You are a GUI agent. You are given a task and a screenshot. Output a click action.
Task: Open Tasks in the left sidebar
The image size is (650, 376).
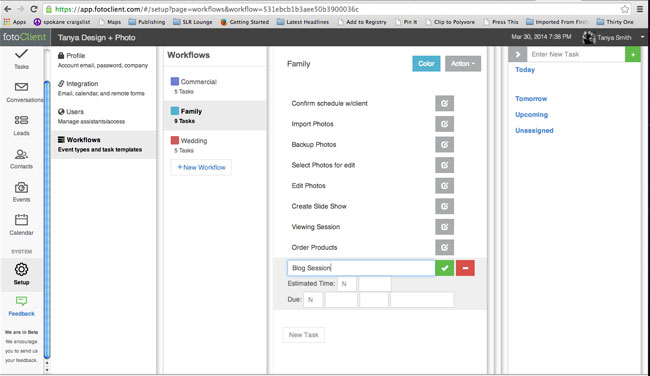pos(21,59)
